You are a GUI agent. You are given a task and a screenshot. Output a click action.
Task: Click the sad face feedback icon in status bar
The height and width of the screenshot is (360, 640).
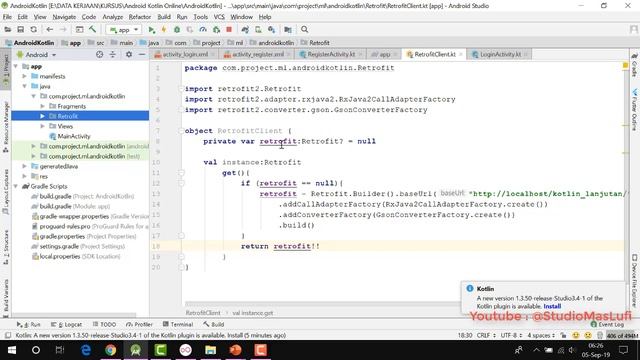(588, 335)
